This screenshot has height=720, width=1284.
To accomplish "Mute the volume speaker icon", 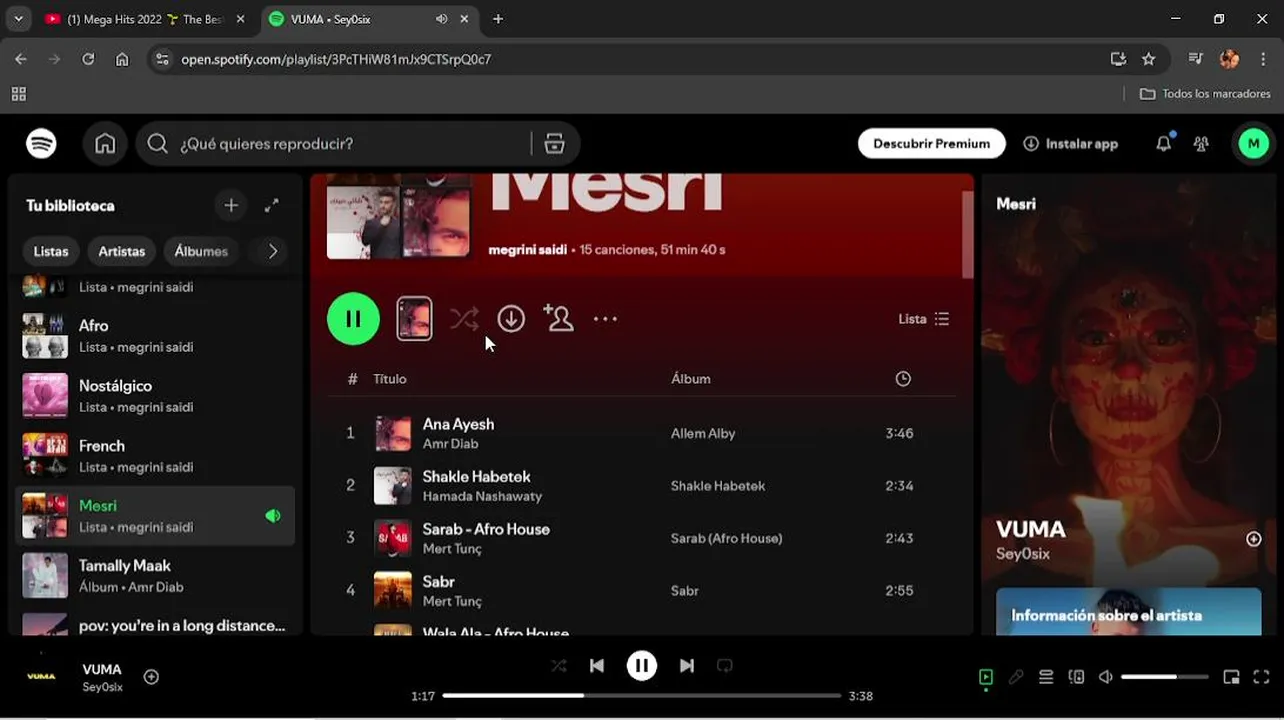I will pyautogui.click(x=1106, y=677).
